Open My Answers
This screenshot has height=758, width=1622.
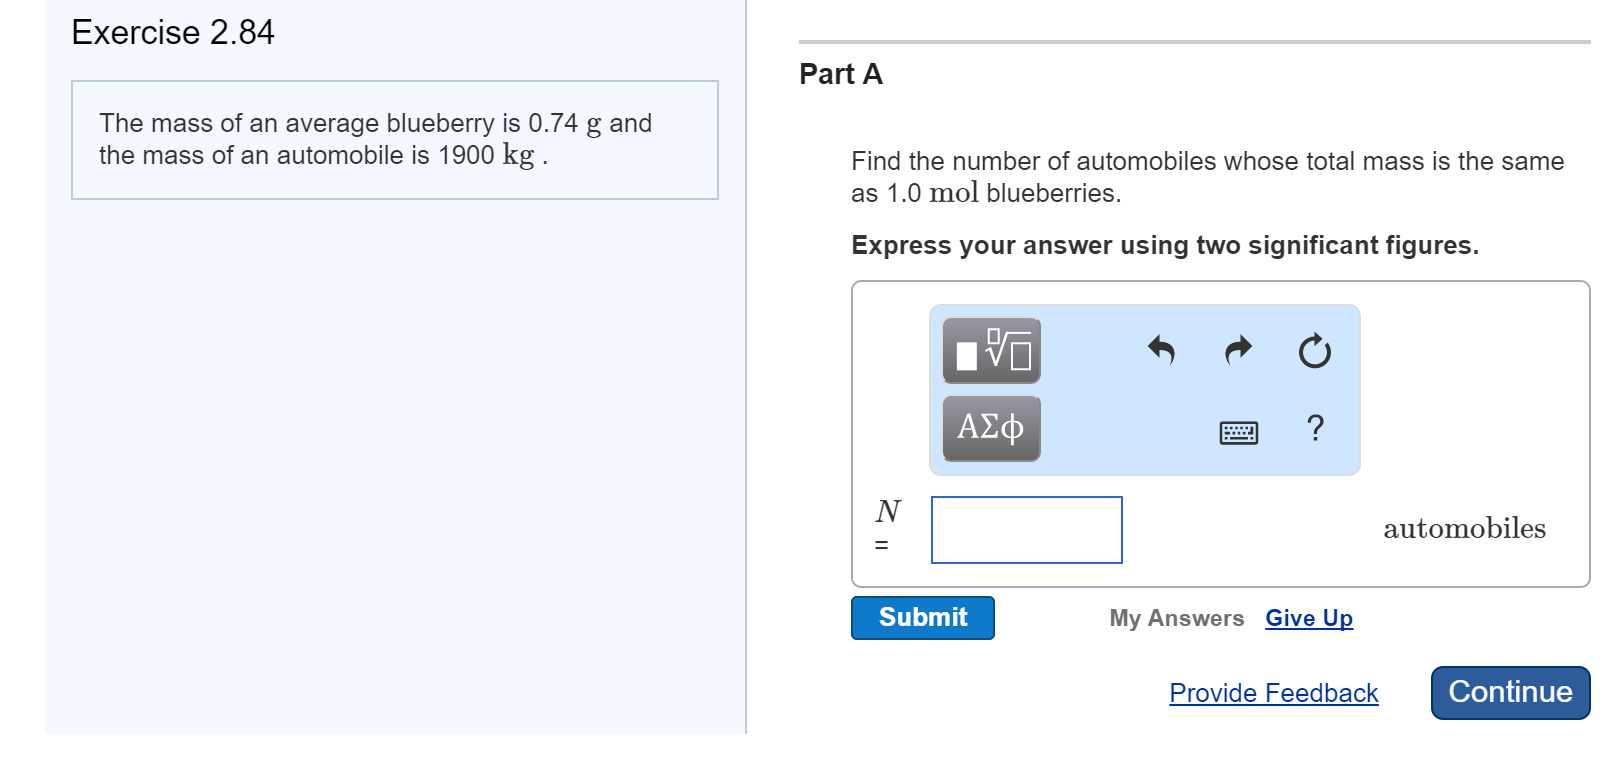[1176, 618]
